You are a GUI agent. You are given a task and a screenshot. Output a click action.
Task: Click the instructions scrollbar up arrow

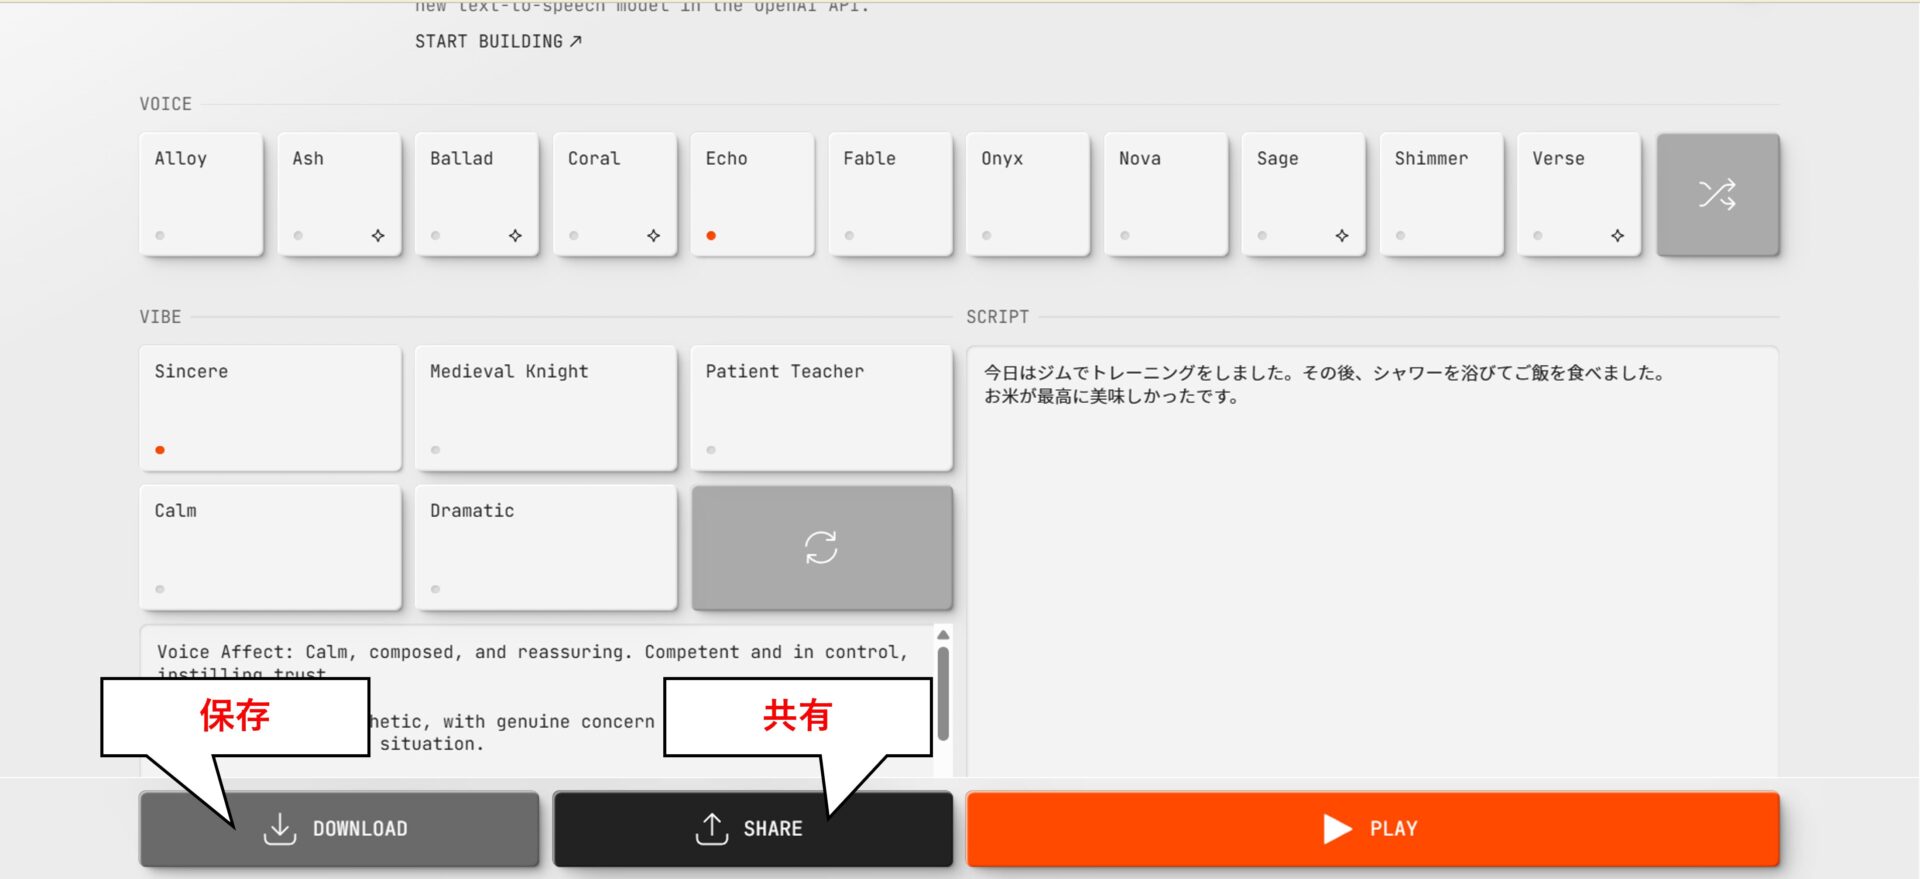point(943,635)
